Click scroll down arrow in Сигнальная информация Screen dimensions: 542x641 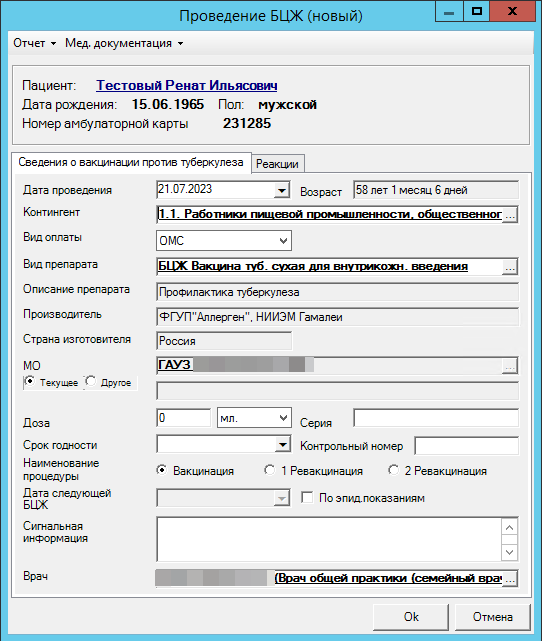tap(509, 552)
